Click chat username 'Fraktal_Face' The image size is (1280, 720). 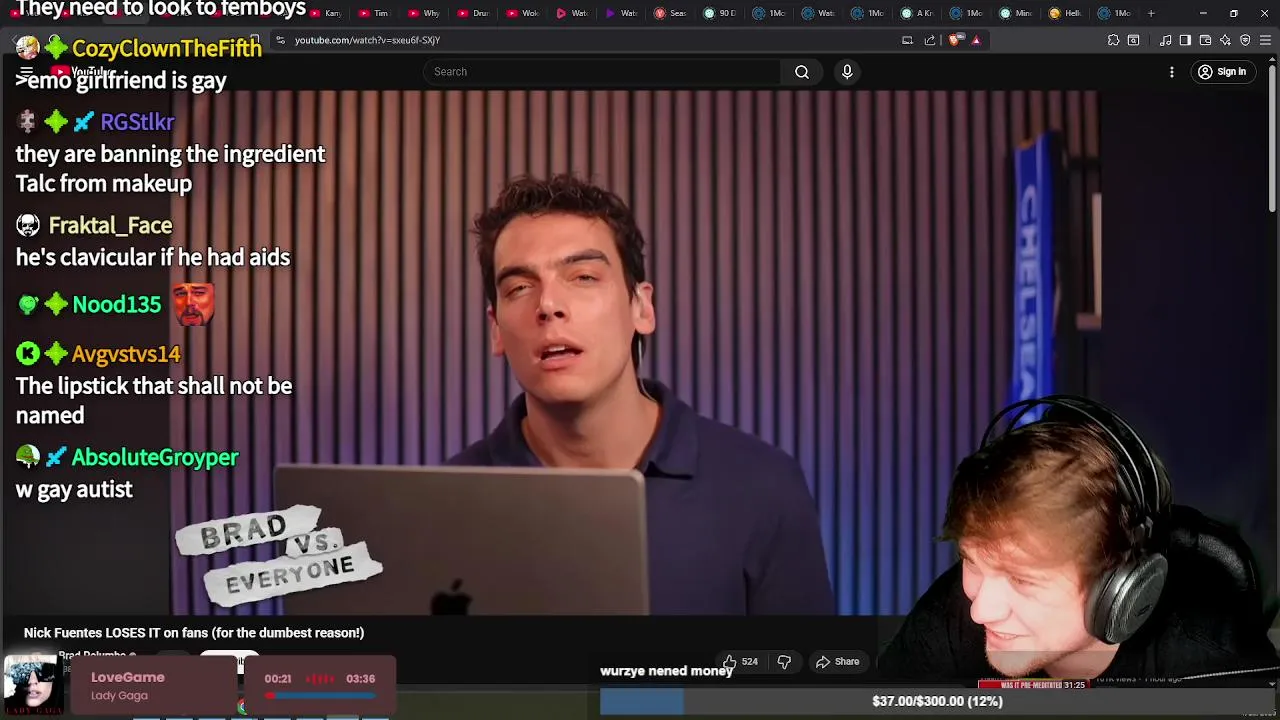pyautogui.click(x=110, y=225)
